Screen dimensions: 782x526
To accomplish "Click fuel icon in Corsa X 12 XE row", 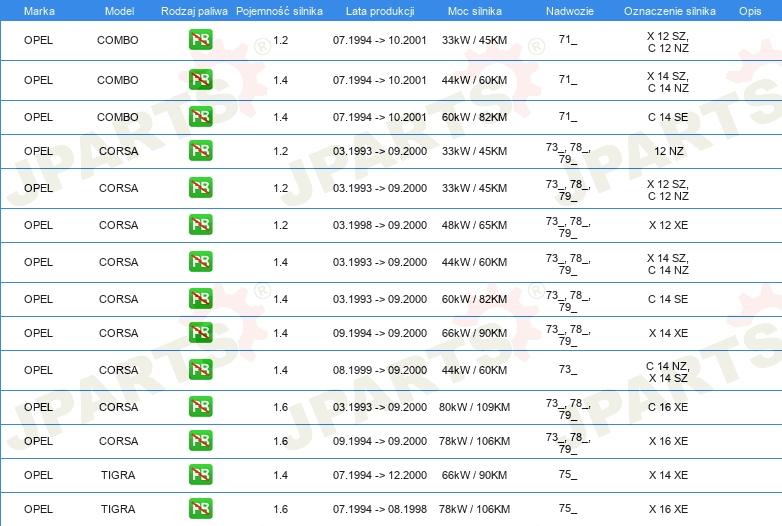I will tap(200, 225).
